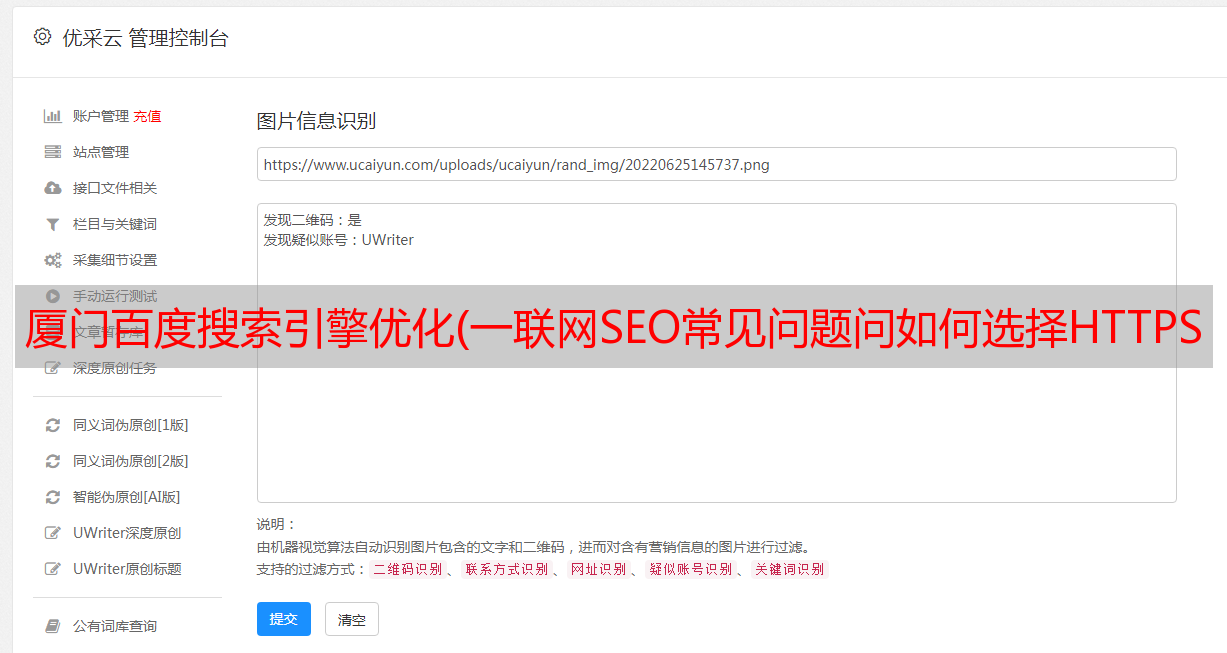Click inside the recognition results text area

(716, 353)
